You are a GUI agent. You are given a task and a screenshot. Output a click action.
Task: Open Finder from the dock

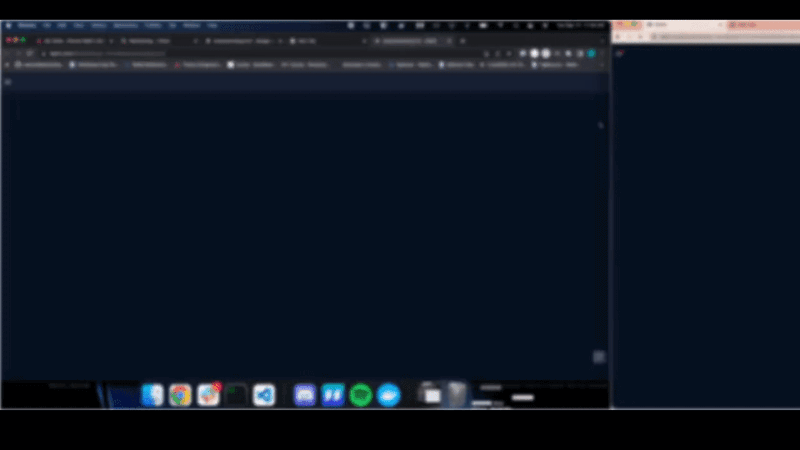tap(152, 395)
